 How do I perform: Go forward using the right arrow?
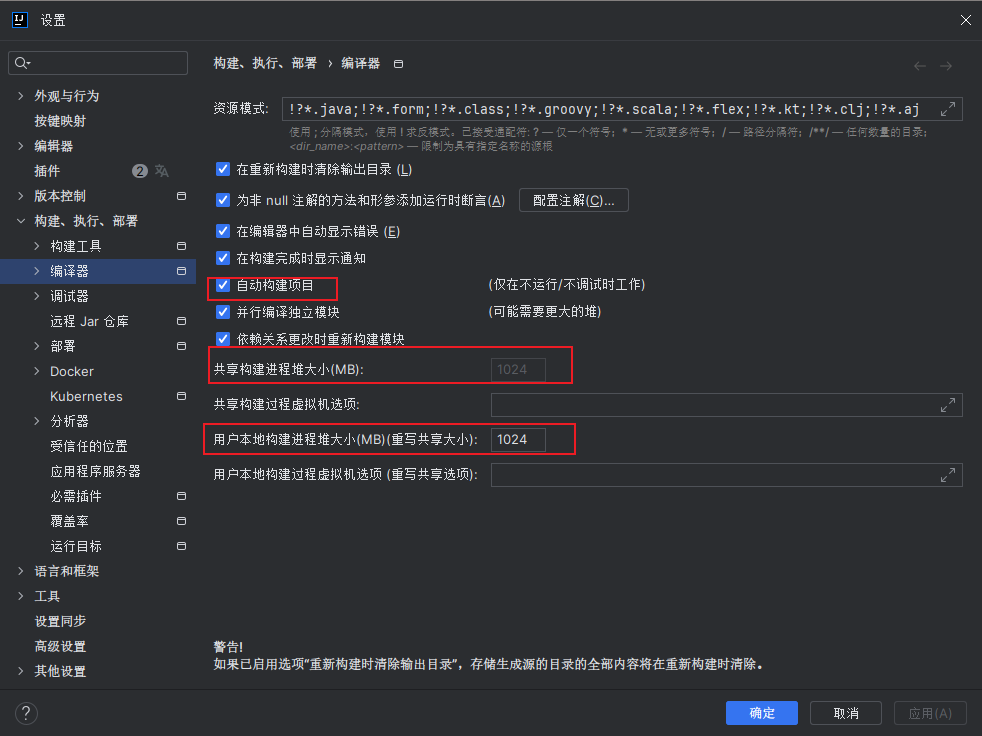tap(946, 66)
